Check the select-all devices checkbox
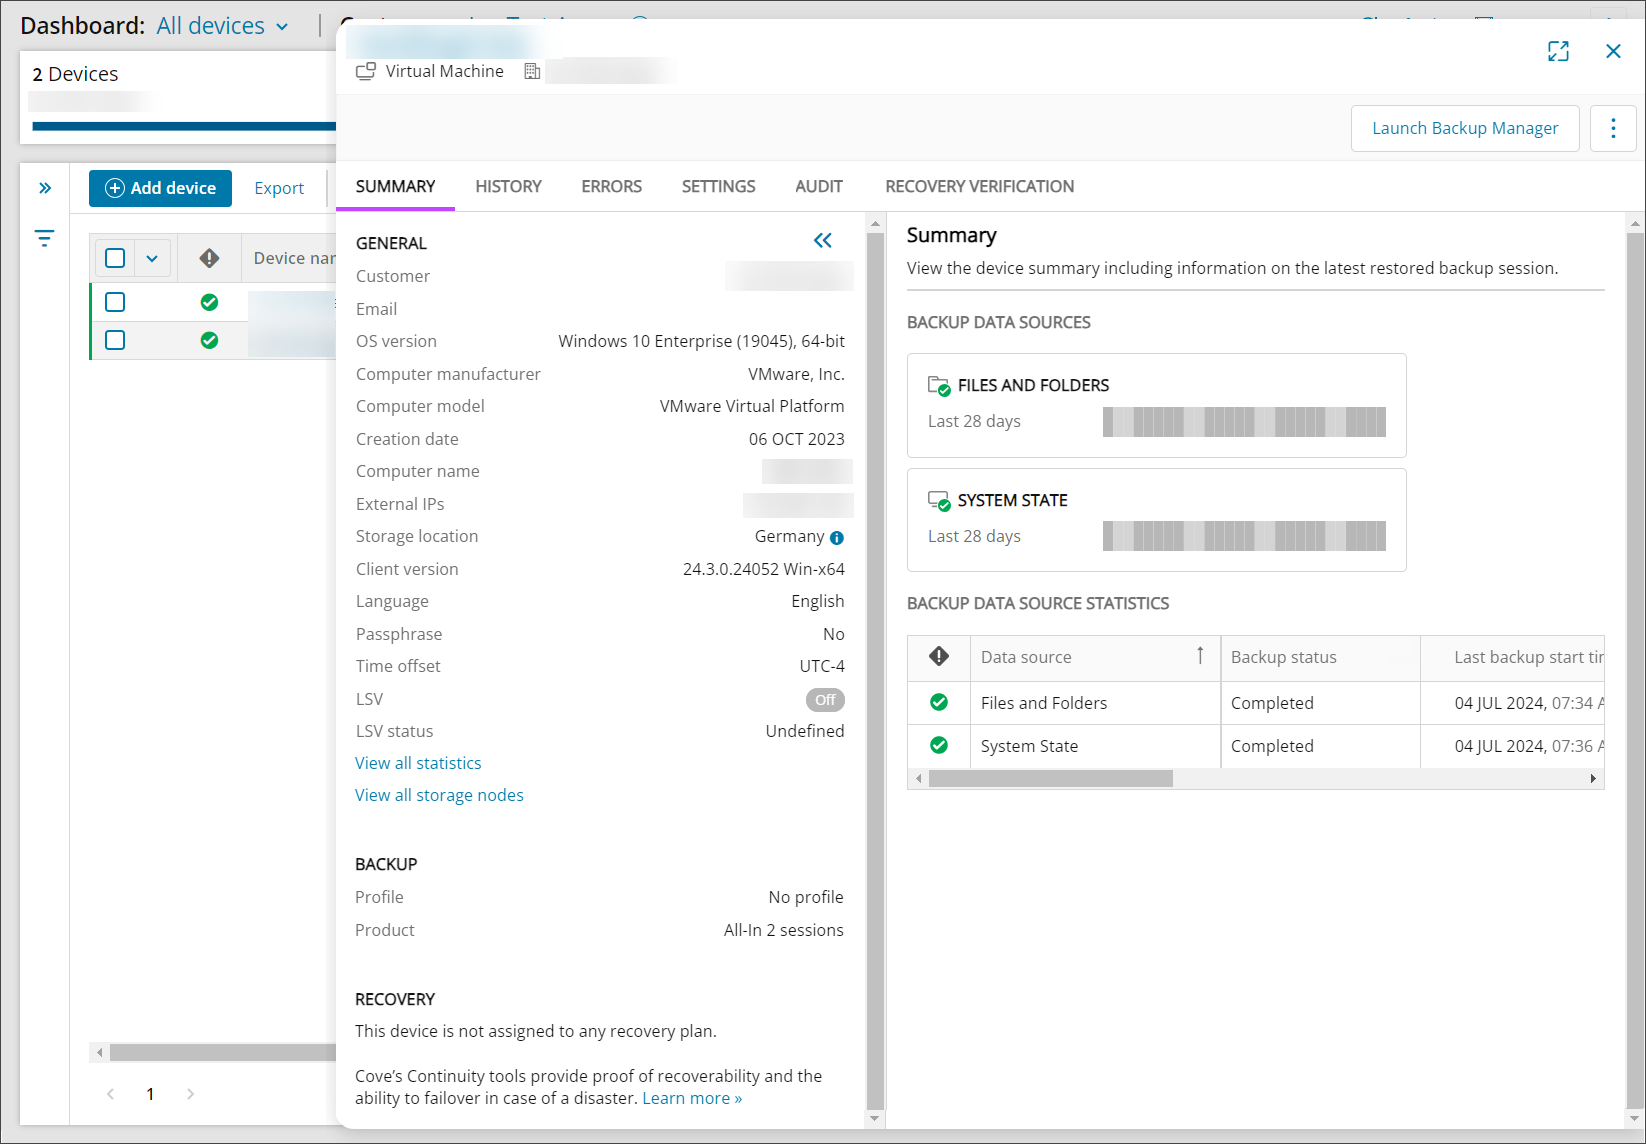The height and width of the screenshot is (1144, 1646). click(x=115, y=258)
